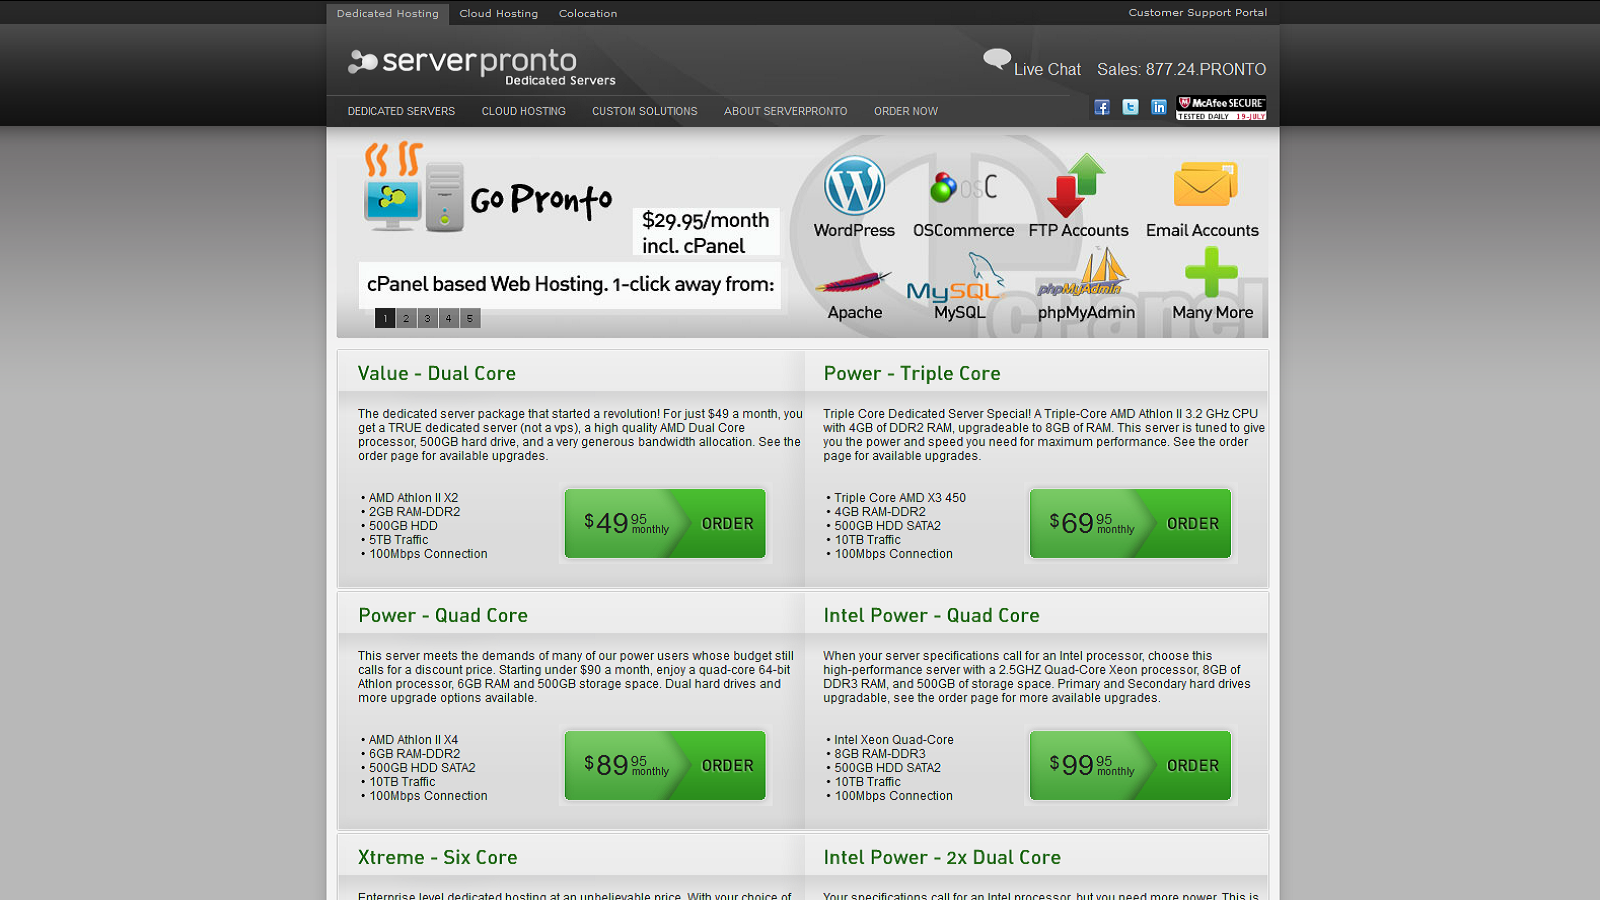Click the Live Chat link
The width and height of the screenshot is (1600, 900).
click(1047, 69)
